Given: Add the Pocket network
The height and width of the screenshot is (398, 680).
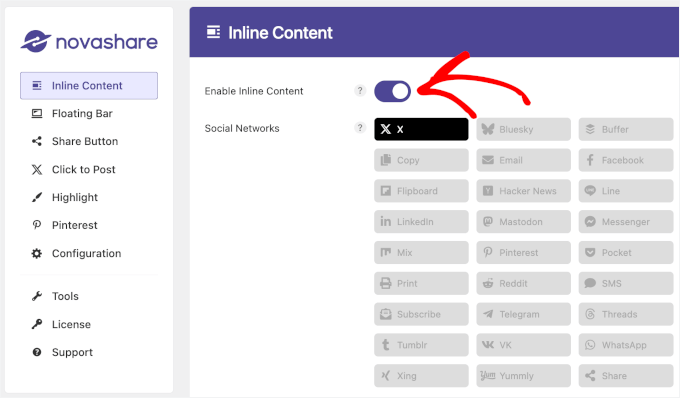Looking at the screenshot, I should tap(626, 252).
